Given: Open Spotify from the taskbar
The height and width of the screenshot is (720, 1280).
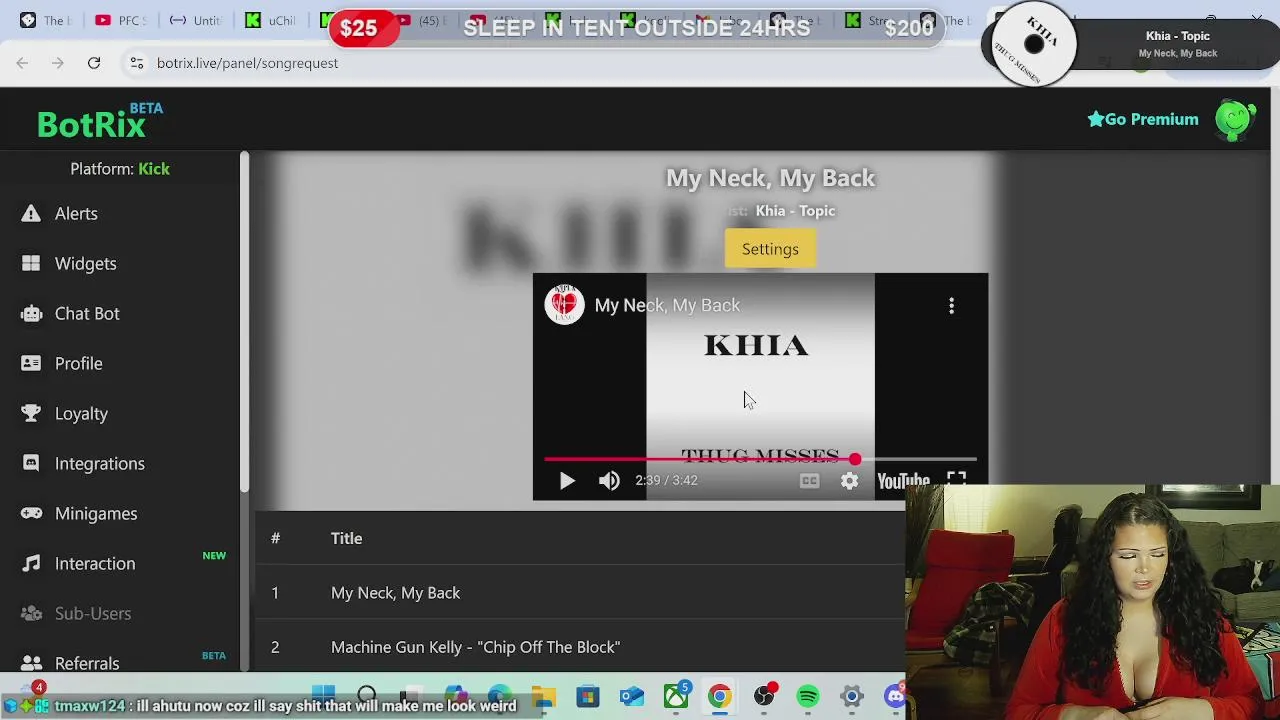Looking at the screenshot, I should pyautogui.click(x=808, y=696).
